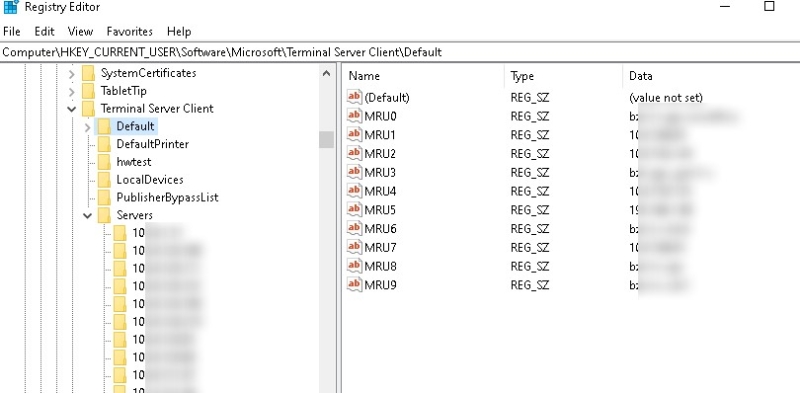Select the MRU2 value name

[x=381, y=154]
